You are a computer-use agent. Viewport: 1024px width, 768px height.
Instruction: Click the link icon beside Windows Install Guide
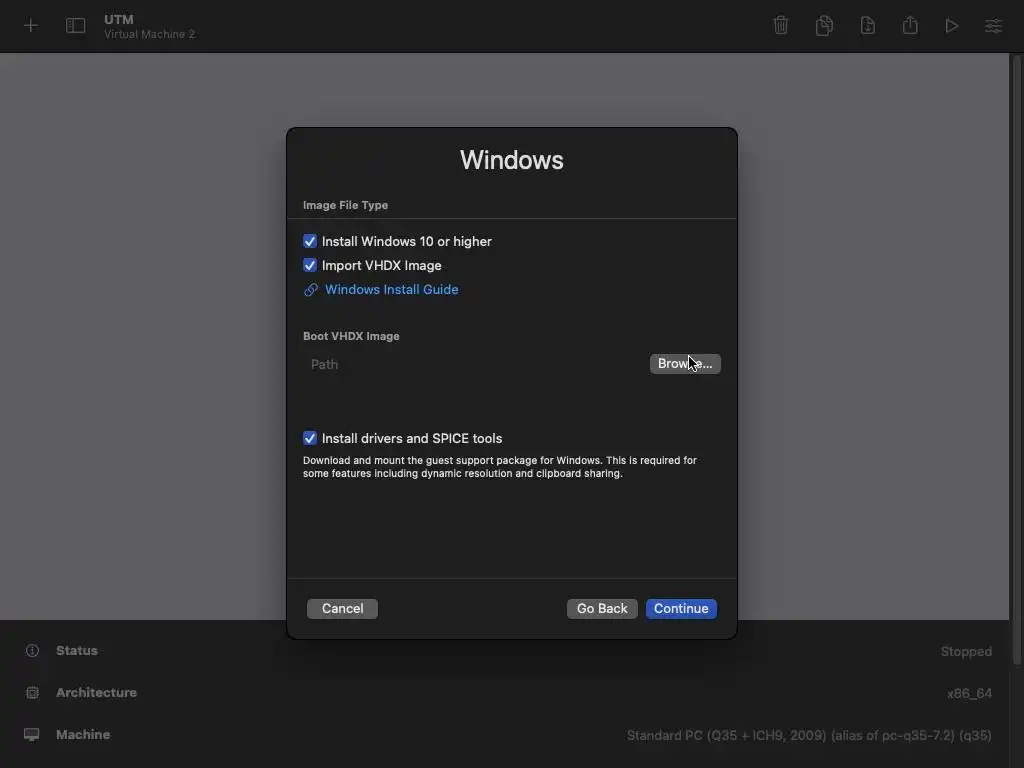(311, 289)
